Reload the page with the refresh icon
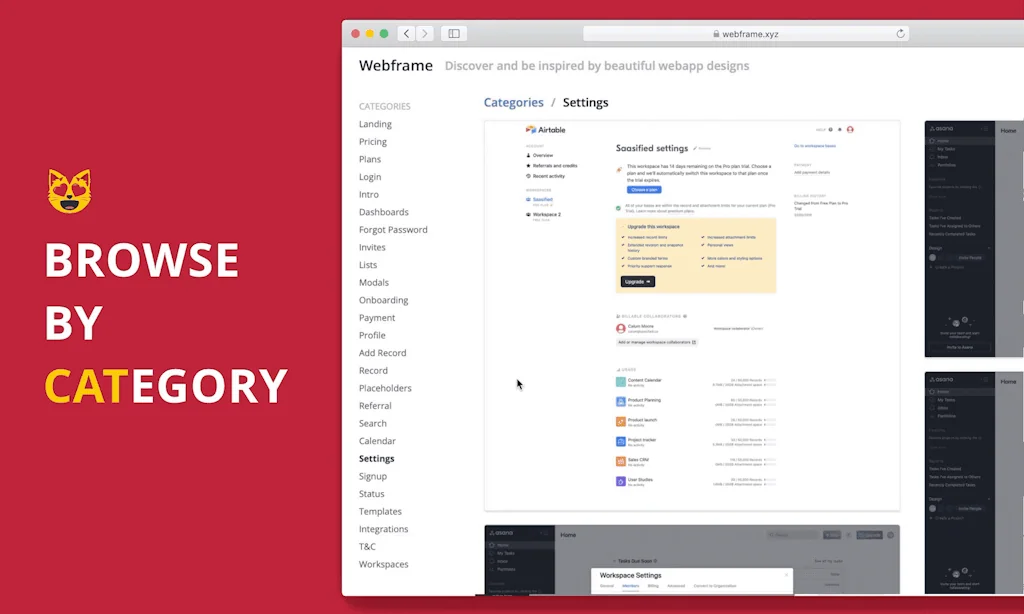Screen dimensions: 1024x614 [x=900, y=33]
